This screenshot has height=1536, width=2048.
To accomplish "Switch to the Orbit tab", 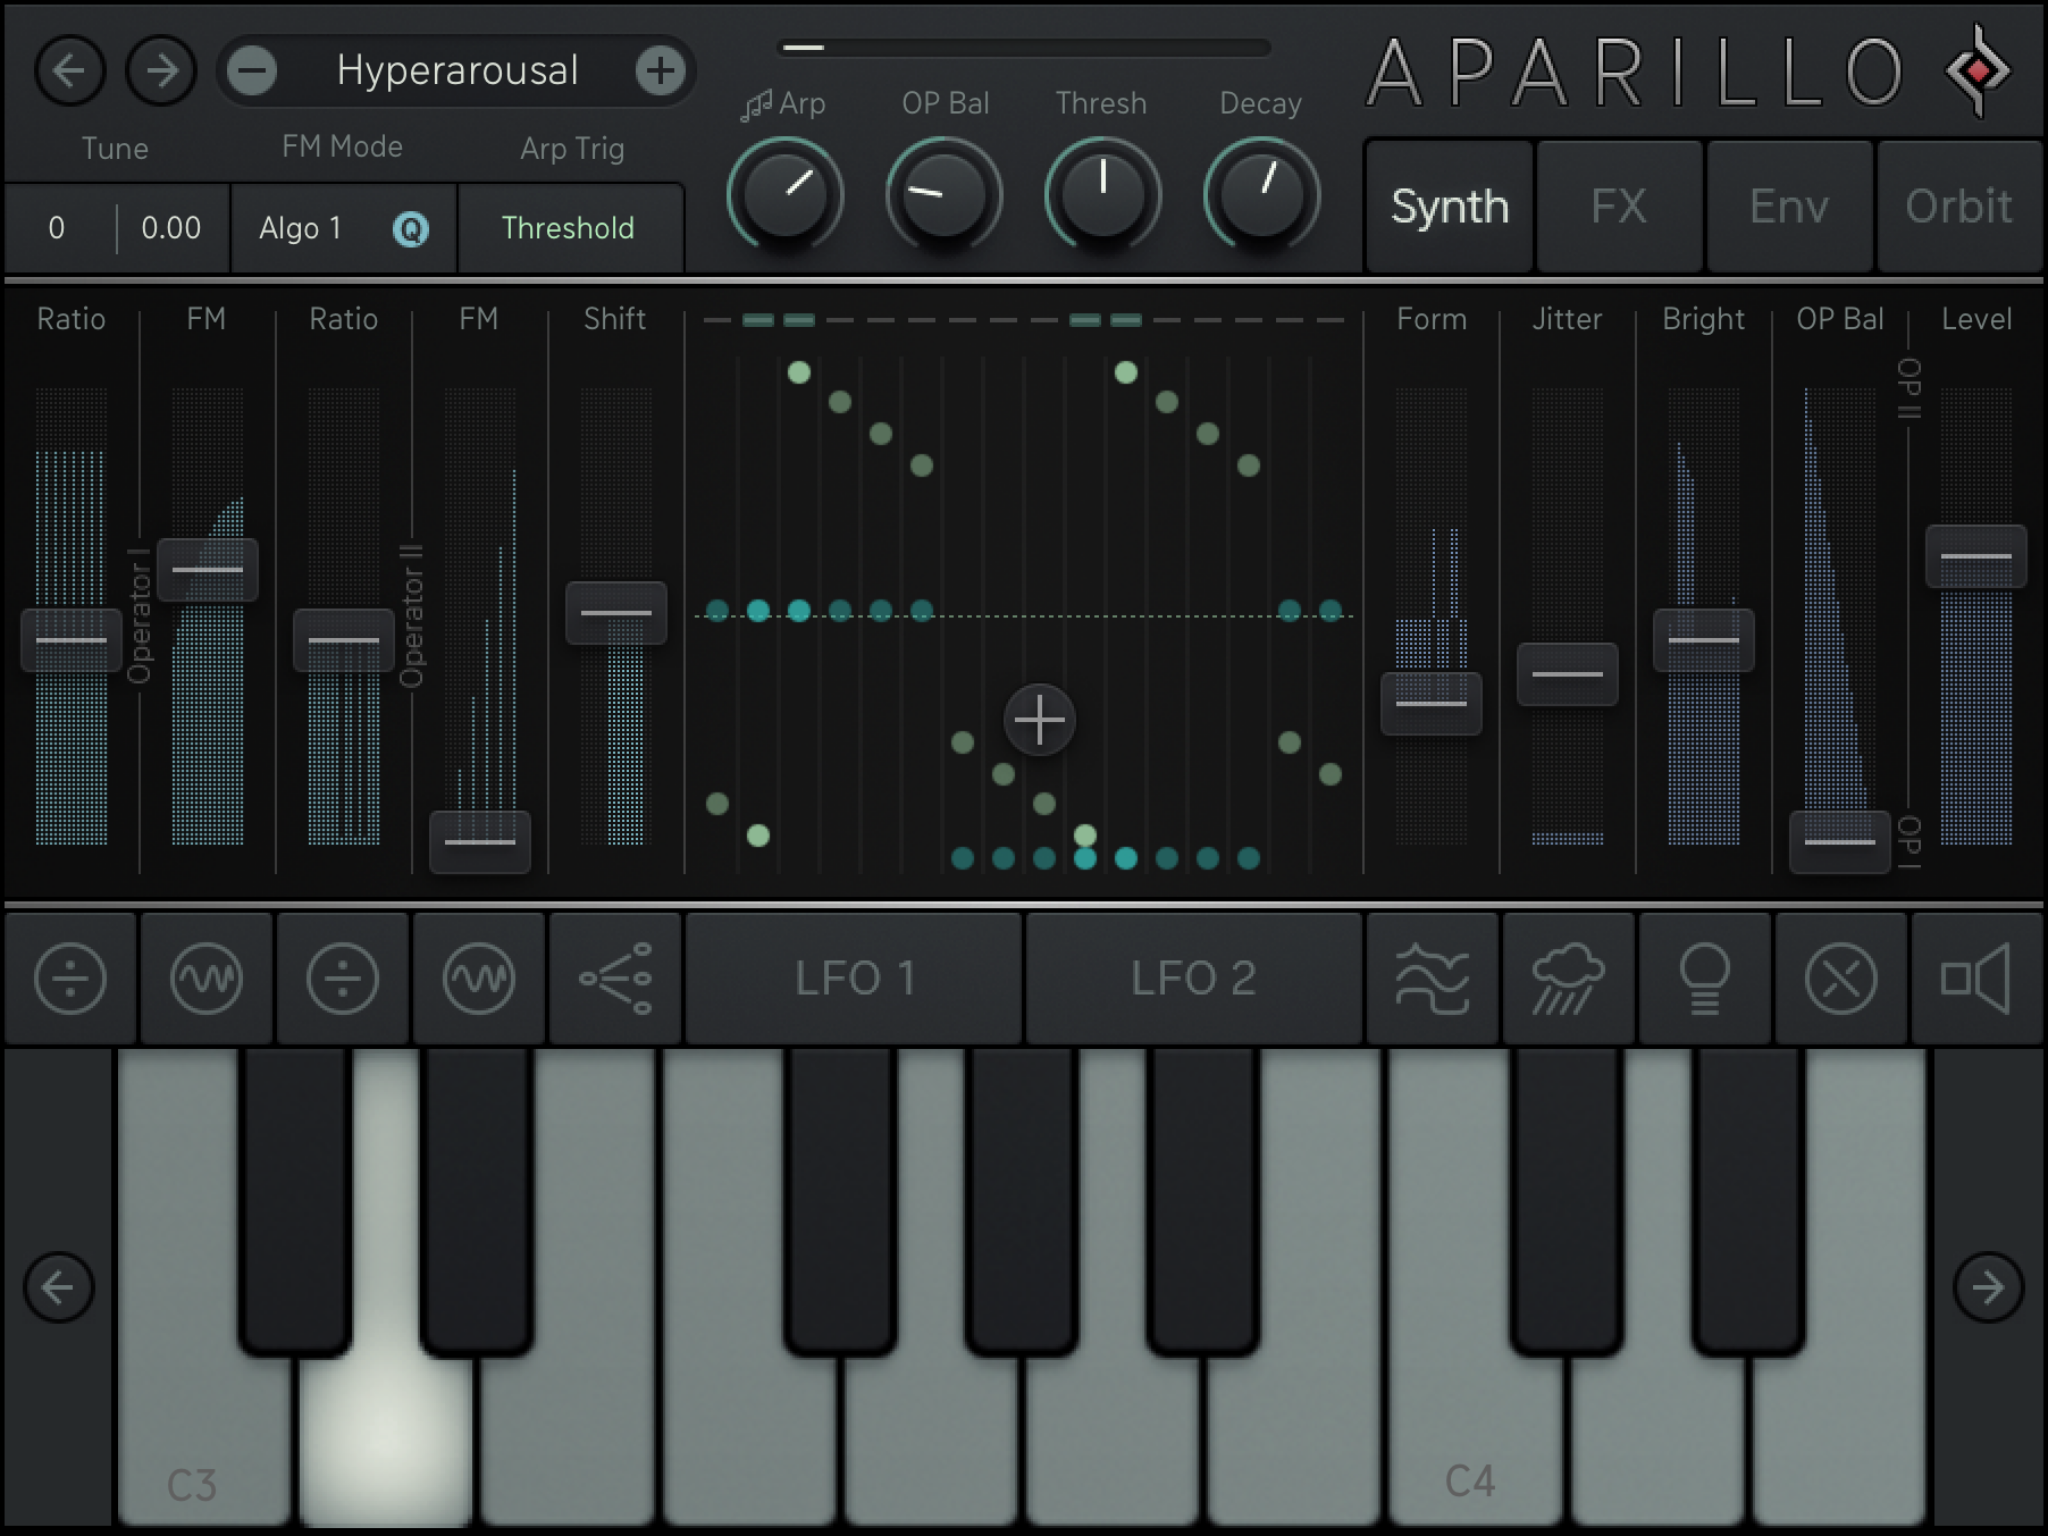I will pyautogui.click(x=1958, y=207).
